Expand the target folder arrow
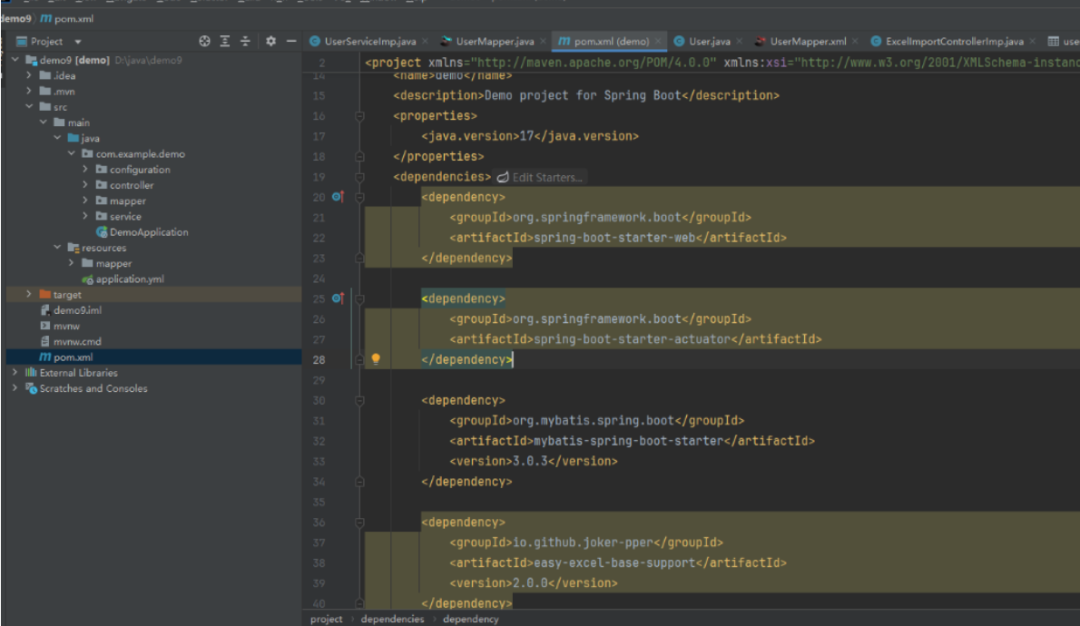 [29, 294]
